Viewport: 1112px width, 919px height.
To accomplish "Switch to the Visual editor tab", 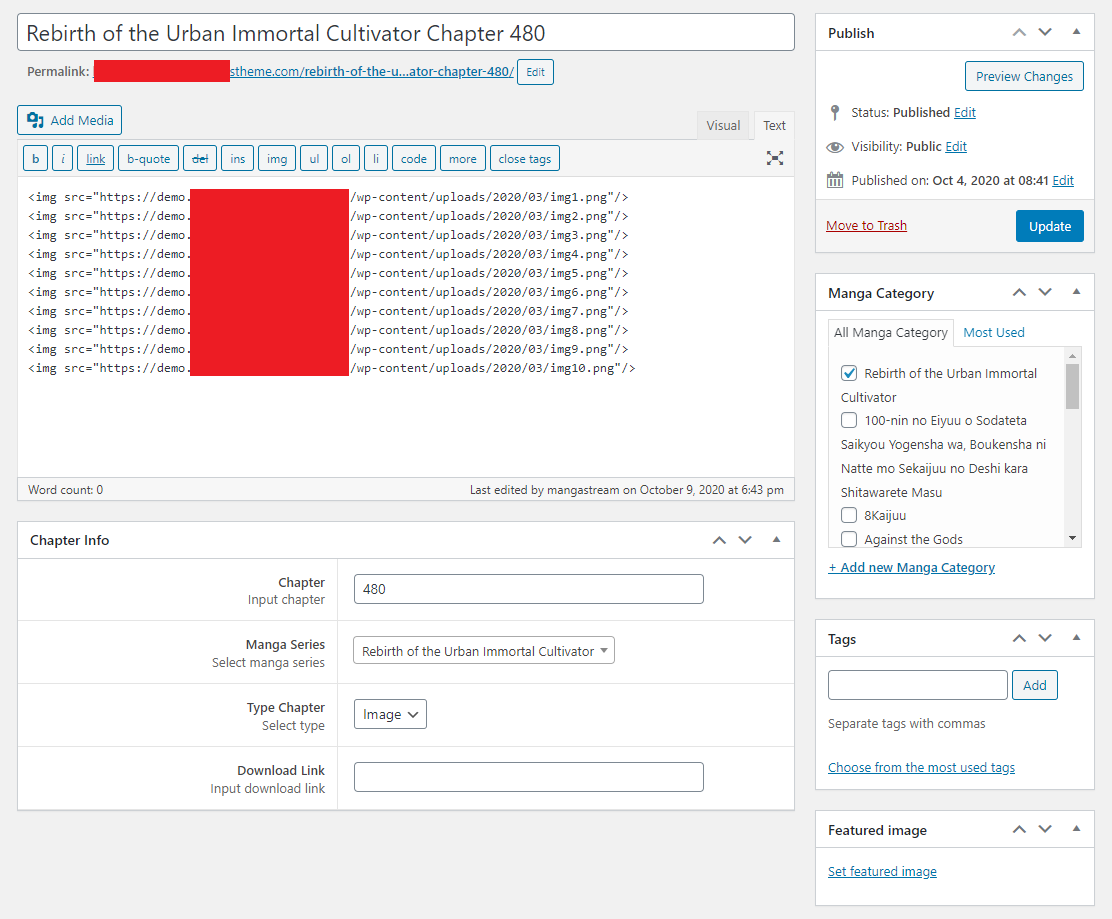I will pyautogui.click(x=723, y=125).
